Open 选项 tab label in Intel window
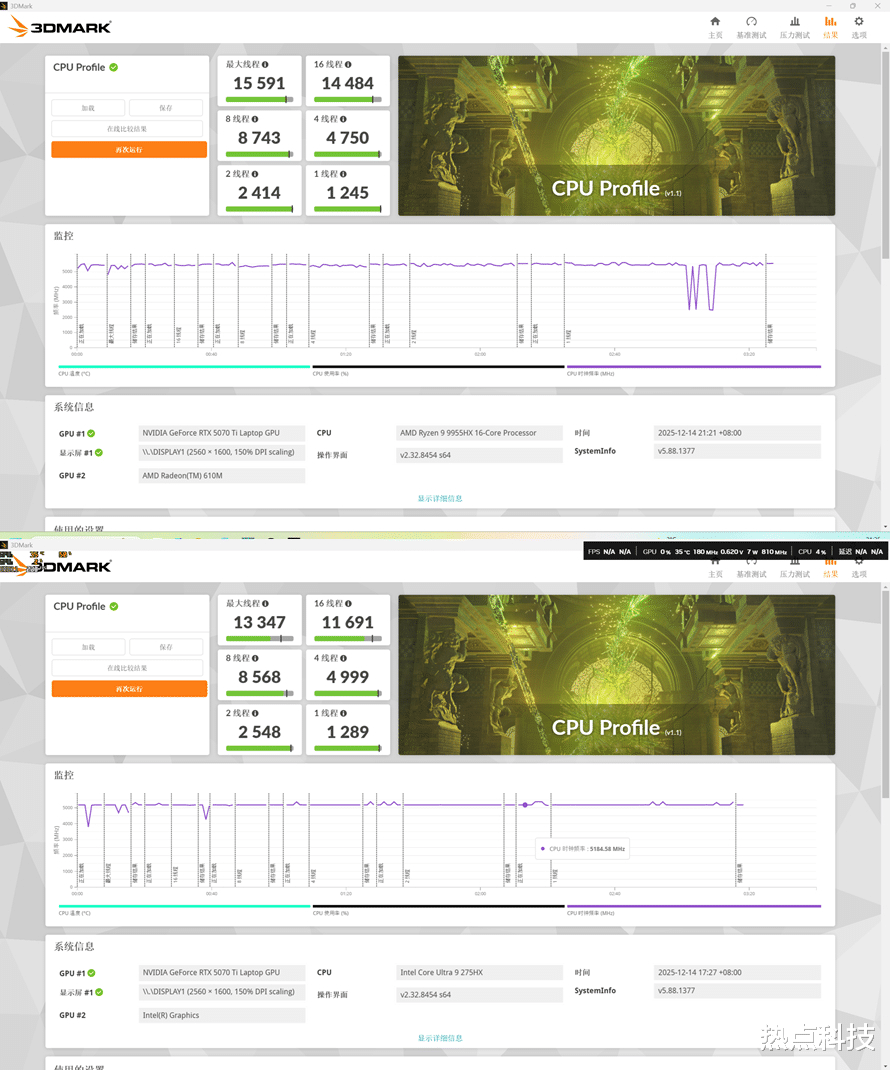The width and height of the screenshot is (890, 1070). point(859,575)
